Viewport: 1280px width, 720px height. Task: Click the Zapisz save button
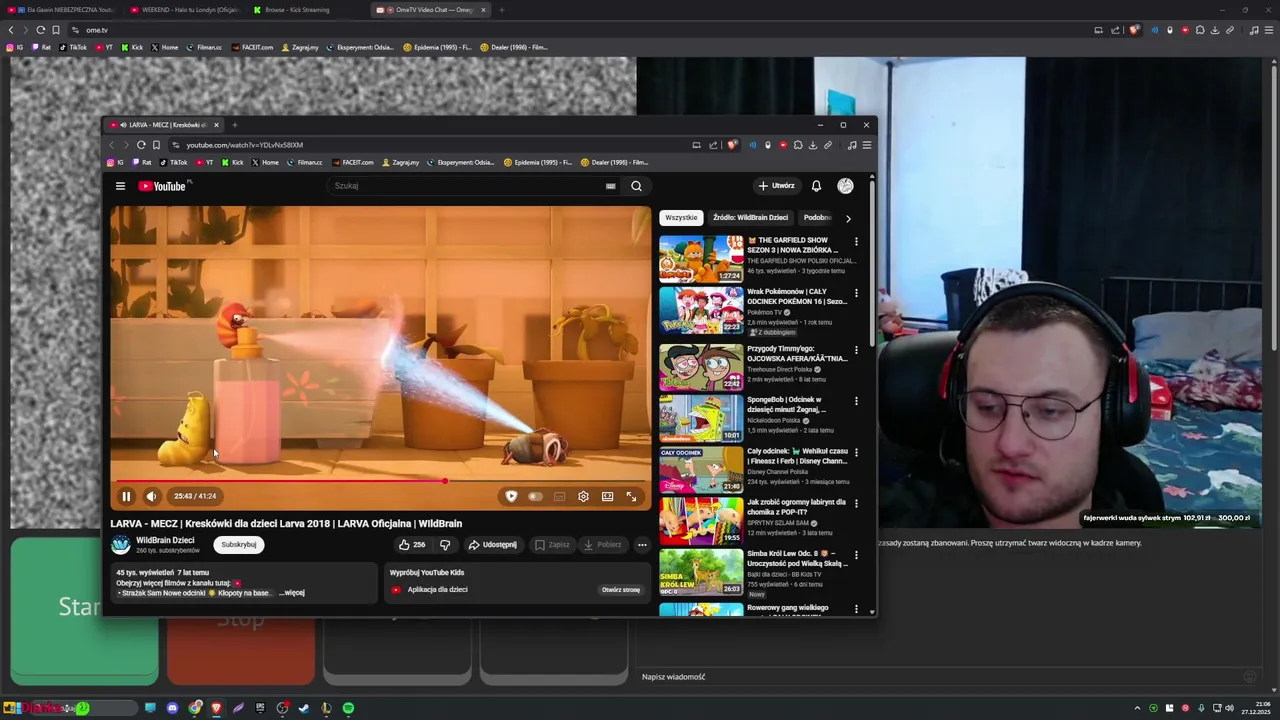[551, 545]
